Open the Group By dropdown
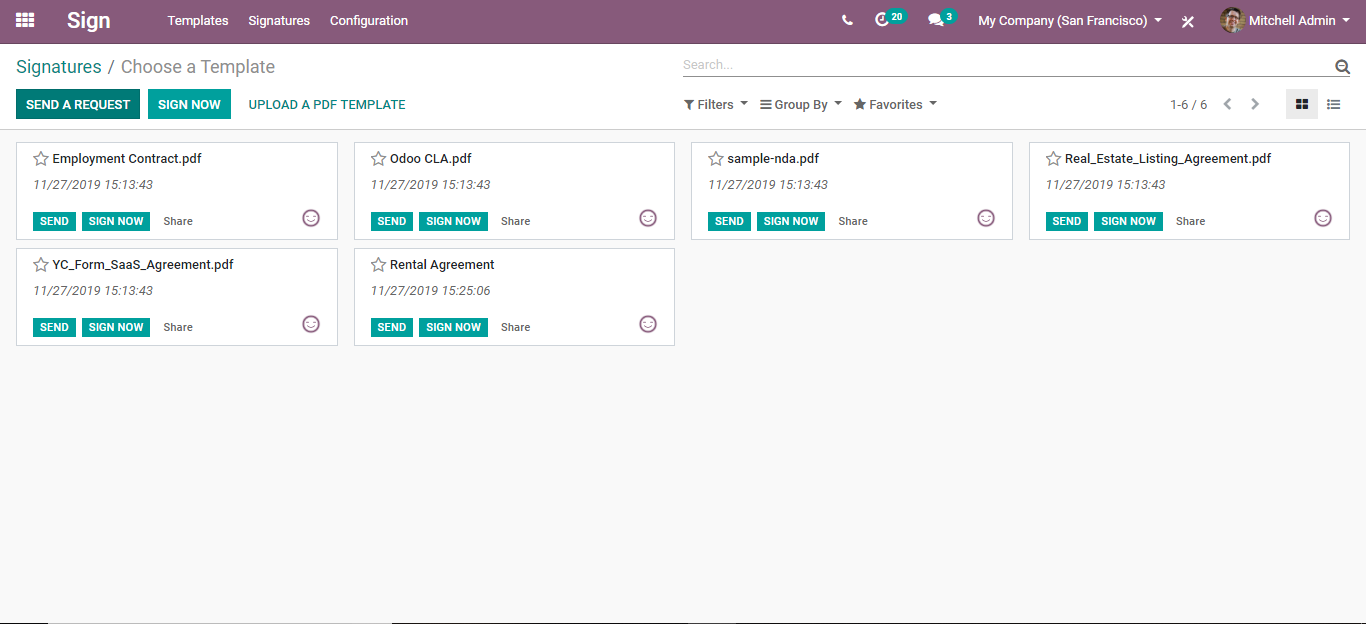Image resolution: width=1366 pixels, height=624 pixels. pyautogui.click(x=800, y=104)
